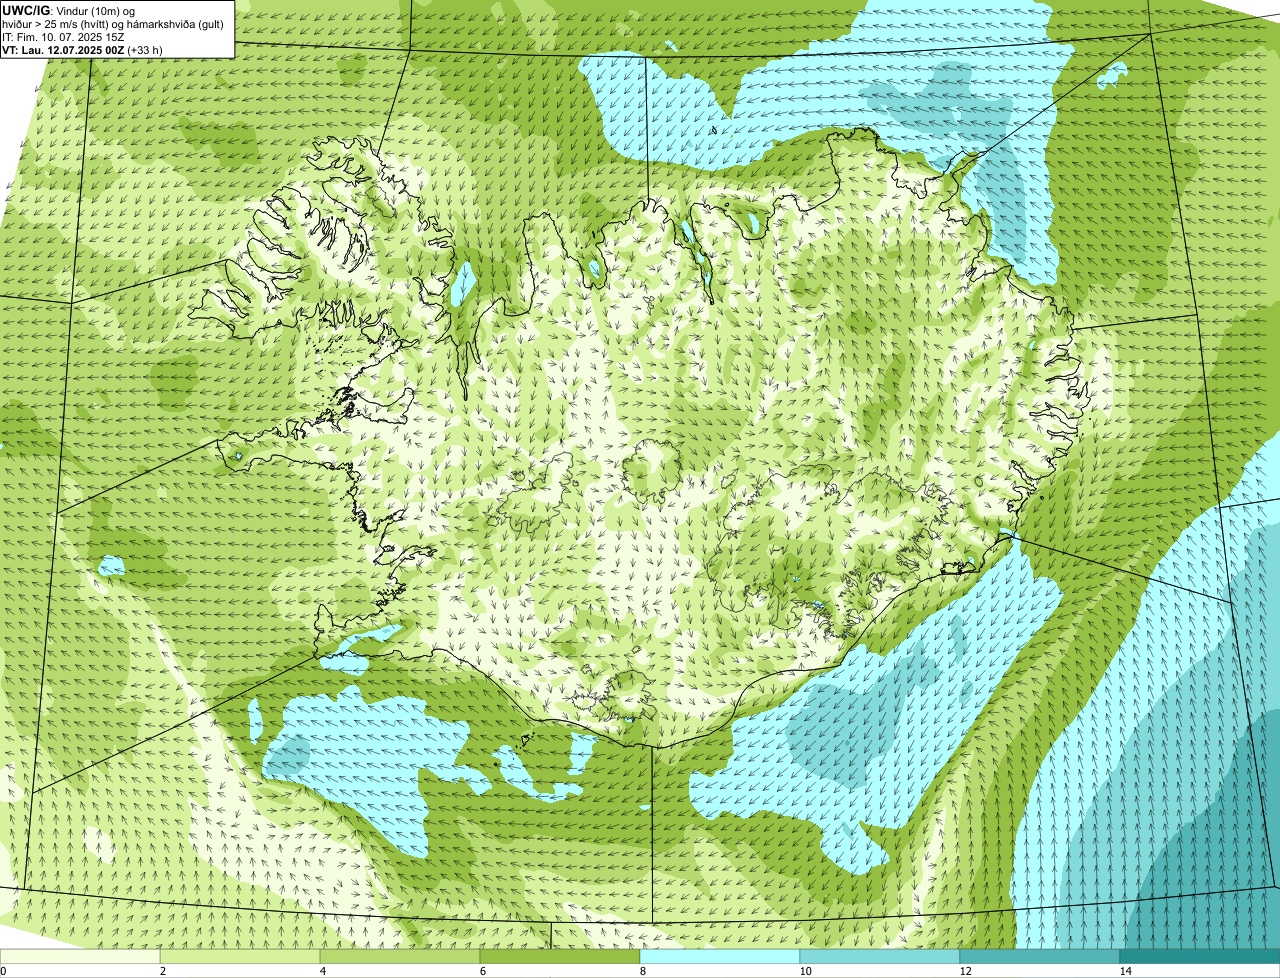Click the 12–14 m/s teal legend swatch

(1040, 957)
